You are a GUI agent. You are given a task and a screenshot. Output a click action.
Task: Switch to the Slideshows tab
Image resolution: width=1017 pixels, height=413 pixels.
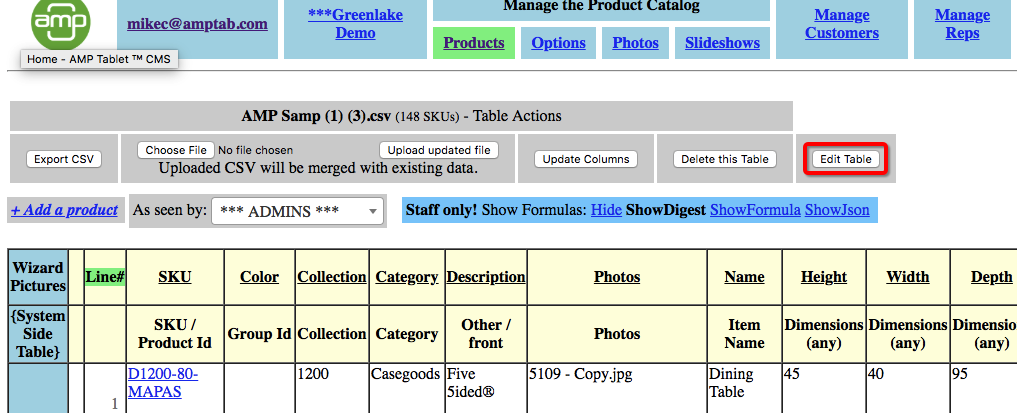[722, 43]
